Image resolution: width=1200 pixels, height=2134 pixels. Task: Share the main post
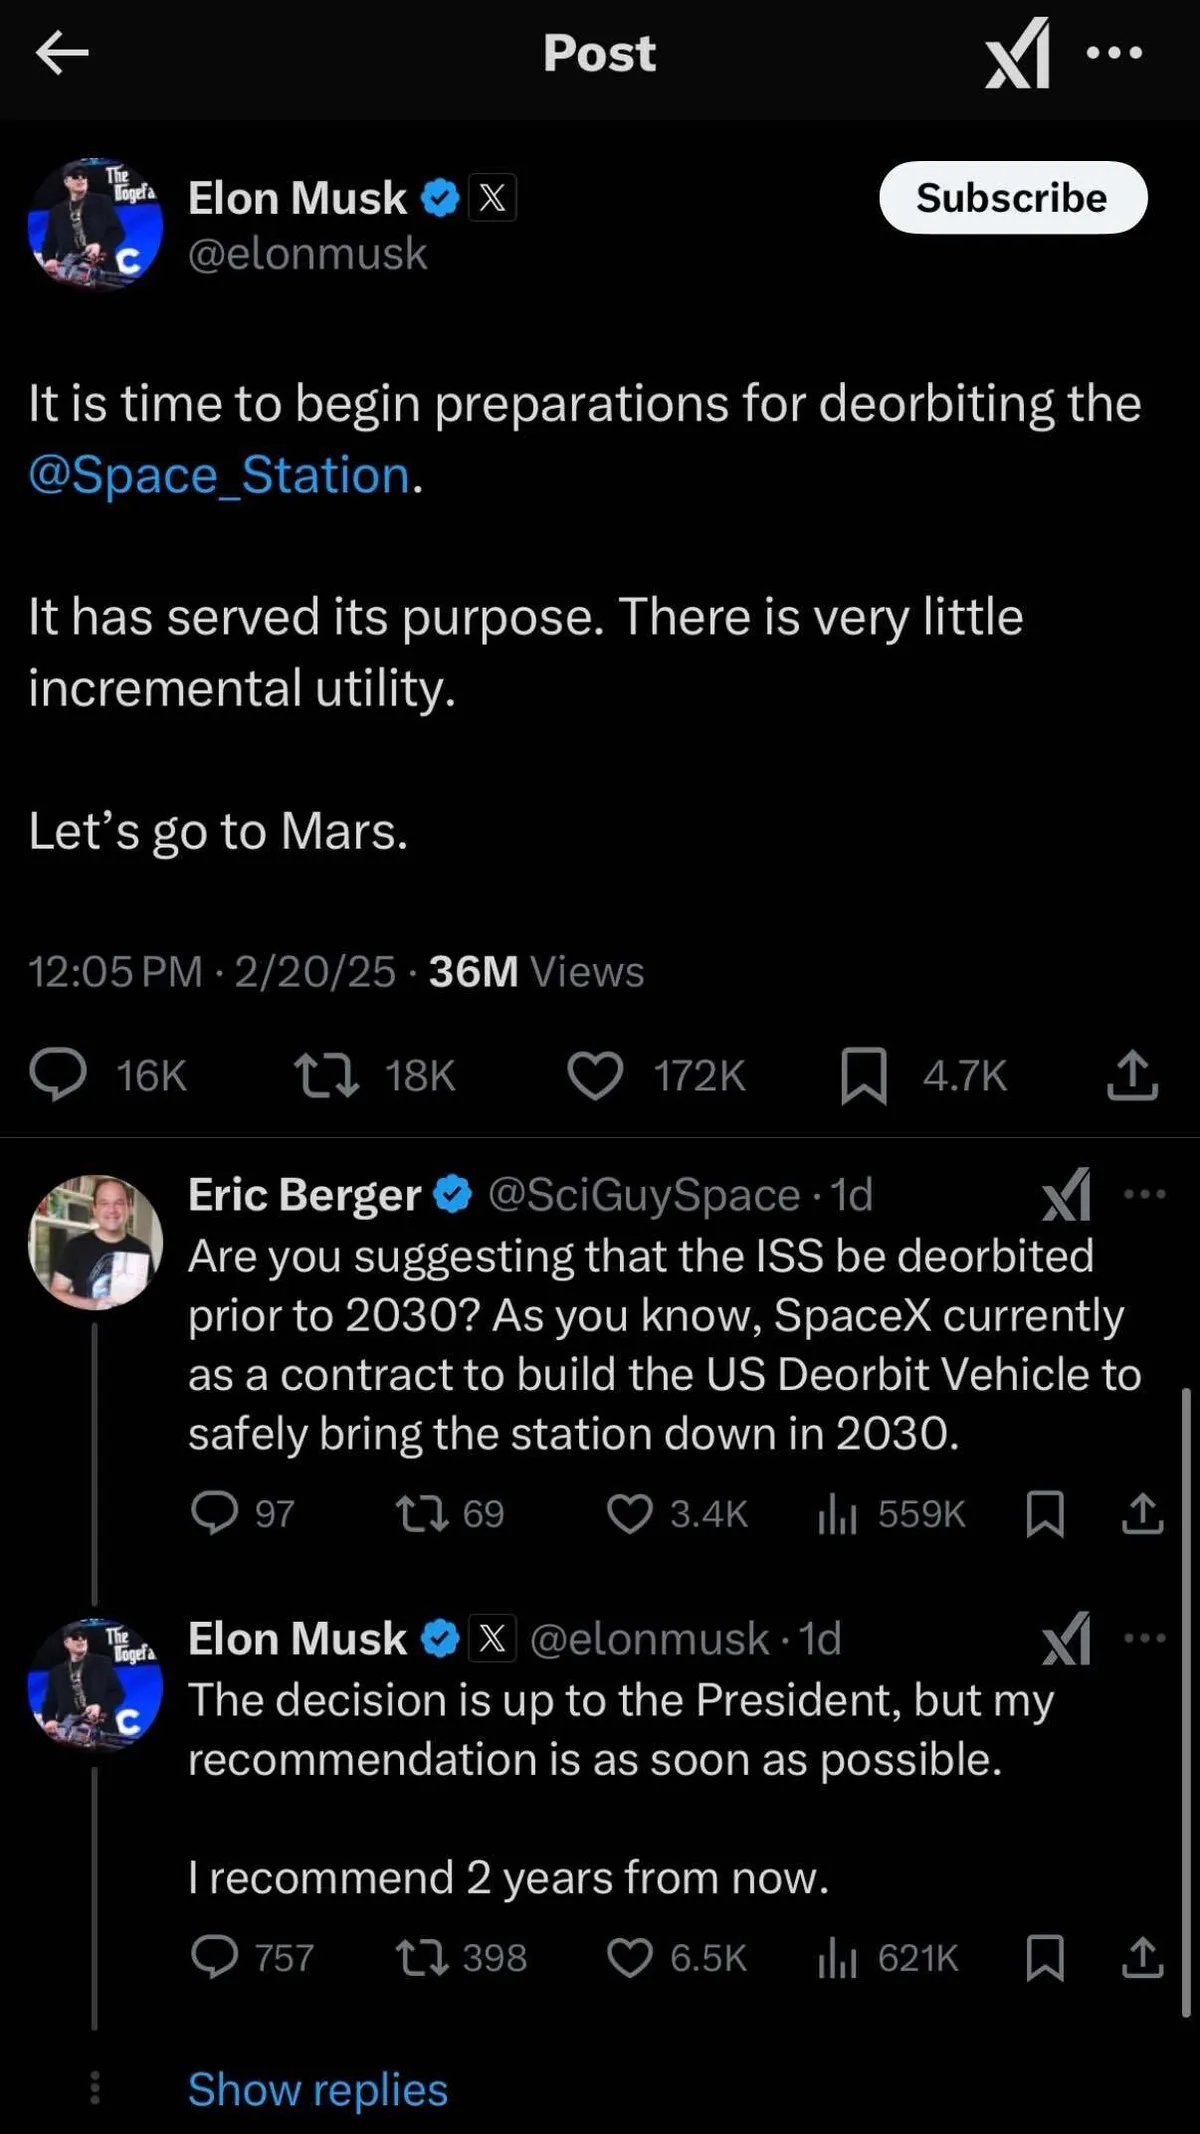click(1132, 1075)
